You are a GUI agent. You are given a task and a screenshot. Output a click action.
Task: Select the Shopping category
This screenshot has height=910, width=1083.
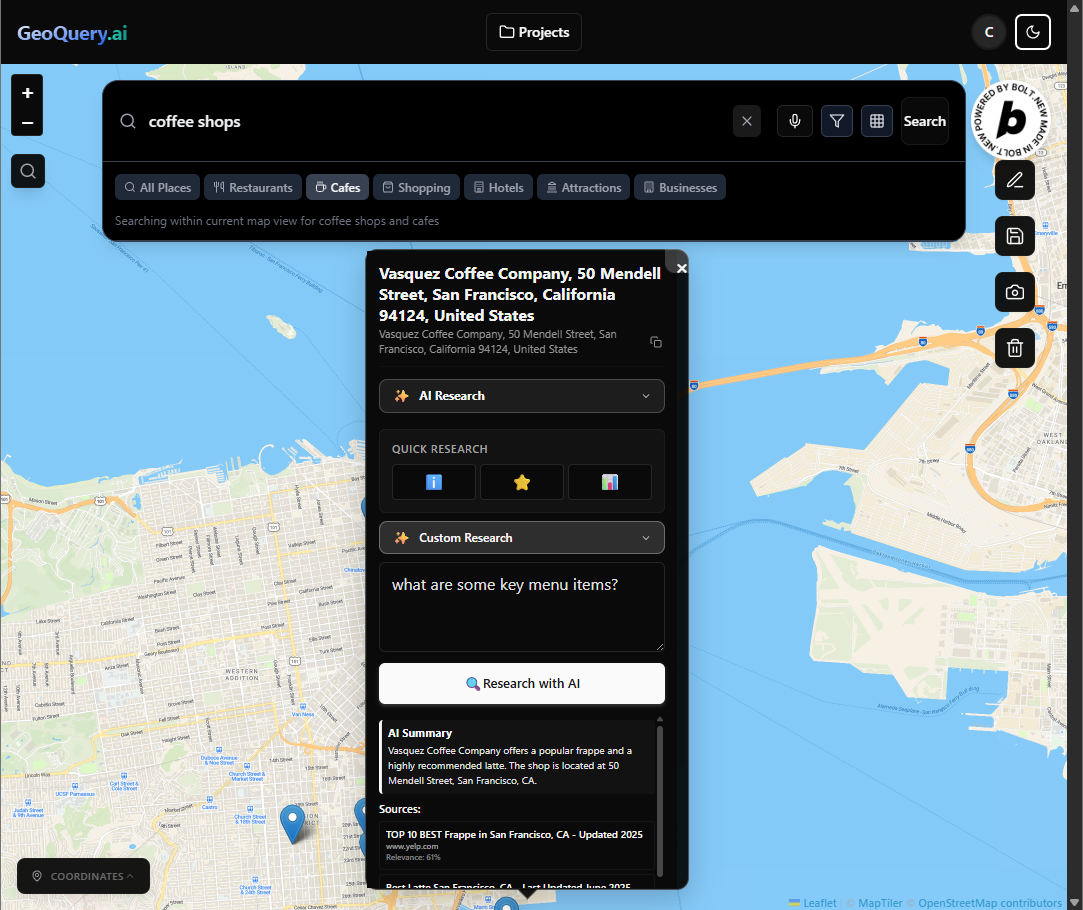pos(416,187)
